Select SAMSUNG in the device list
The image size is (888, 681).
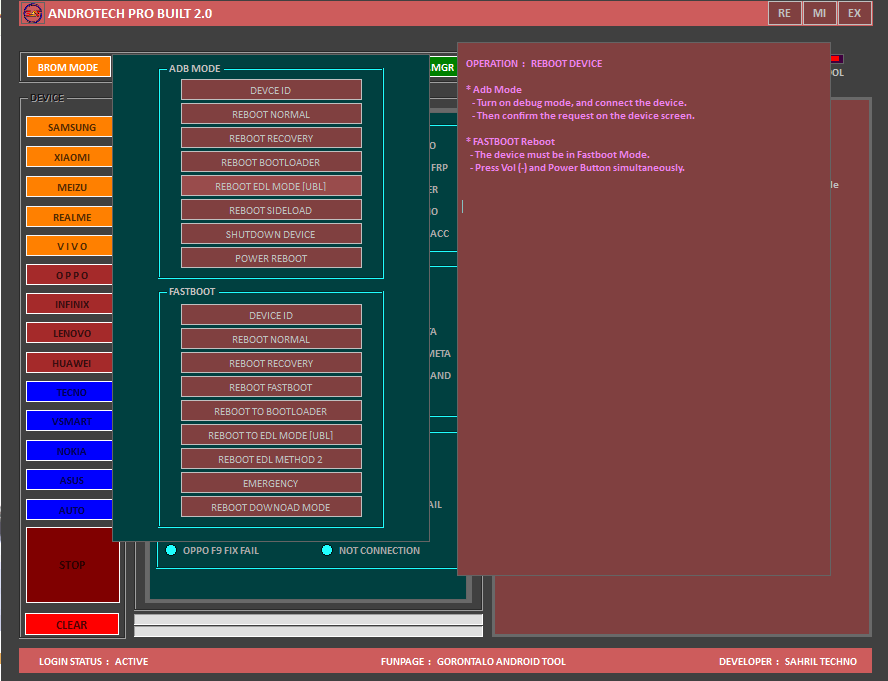tap(70, 127)
